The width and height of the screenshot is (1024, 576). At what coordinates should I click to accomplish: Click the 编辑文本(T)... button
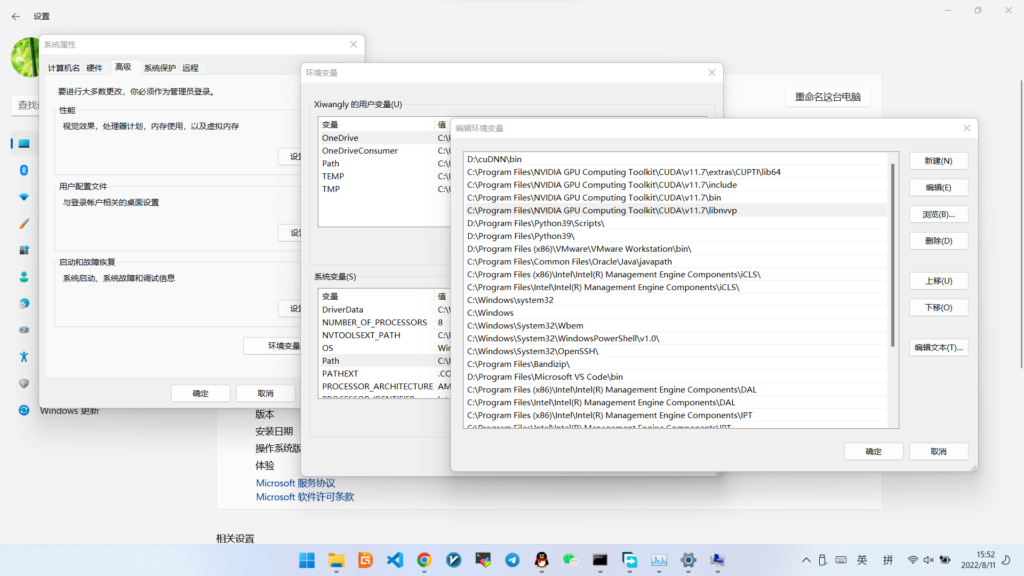(x=938, y=347)
